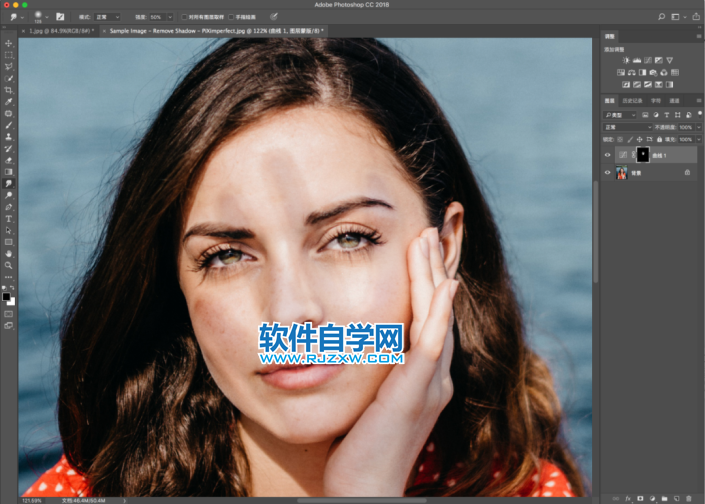Select the layer mask thumbnail of Curves 1

coord(643,155)
